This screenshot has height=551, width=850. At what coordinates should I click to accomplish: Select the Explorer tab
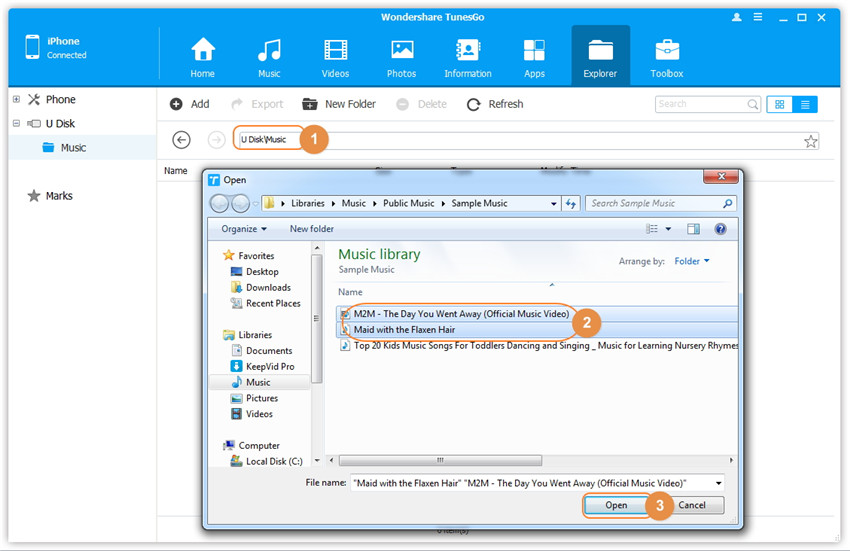[x=600, y=57]
